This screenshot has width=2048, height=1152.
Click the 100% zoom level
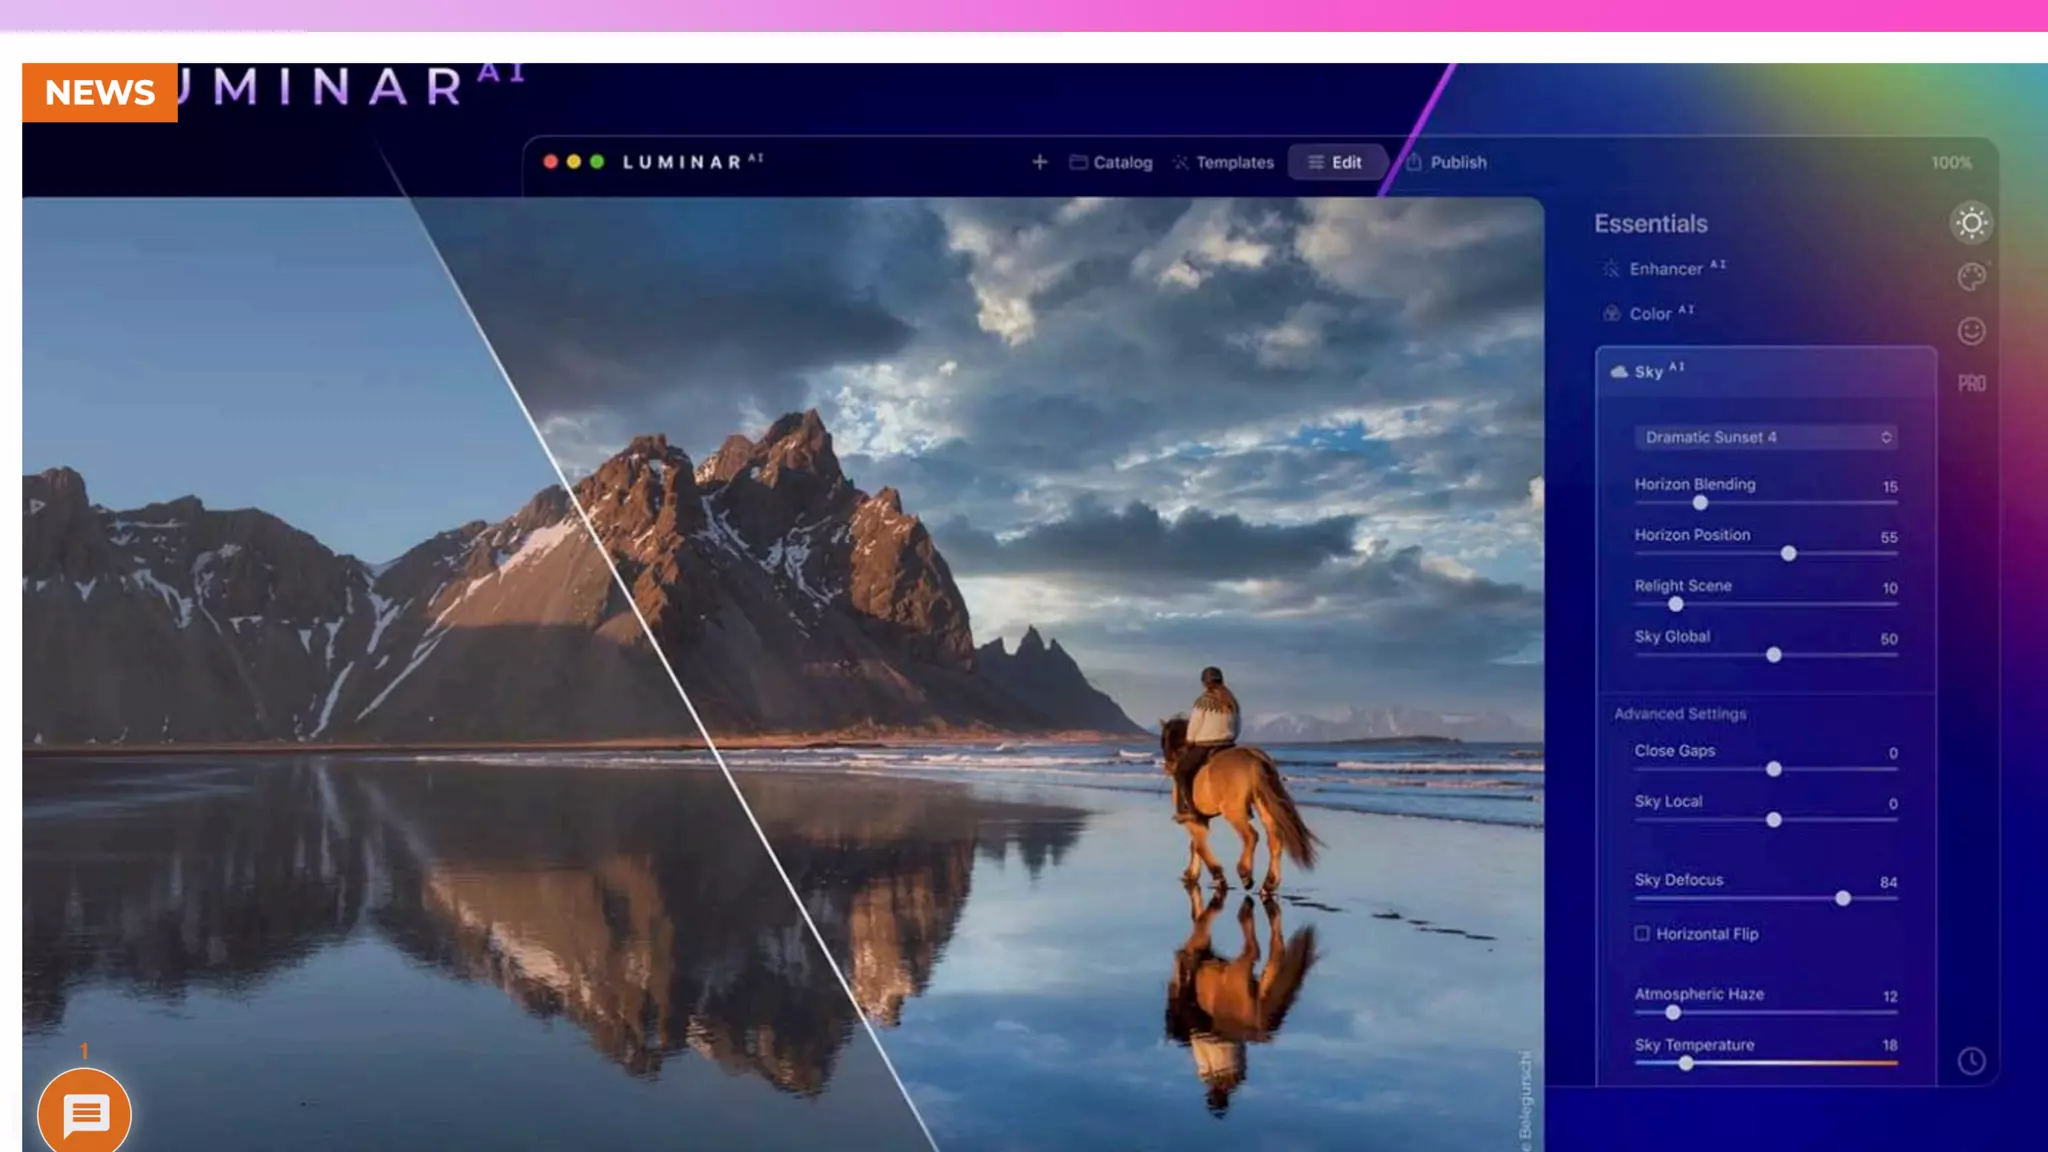point(1951,163)
